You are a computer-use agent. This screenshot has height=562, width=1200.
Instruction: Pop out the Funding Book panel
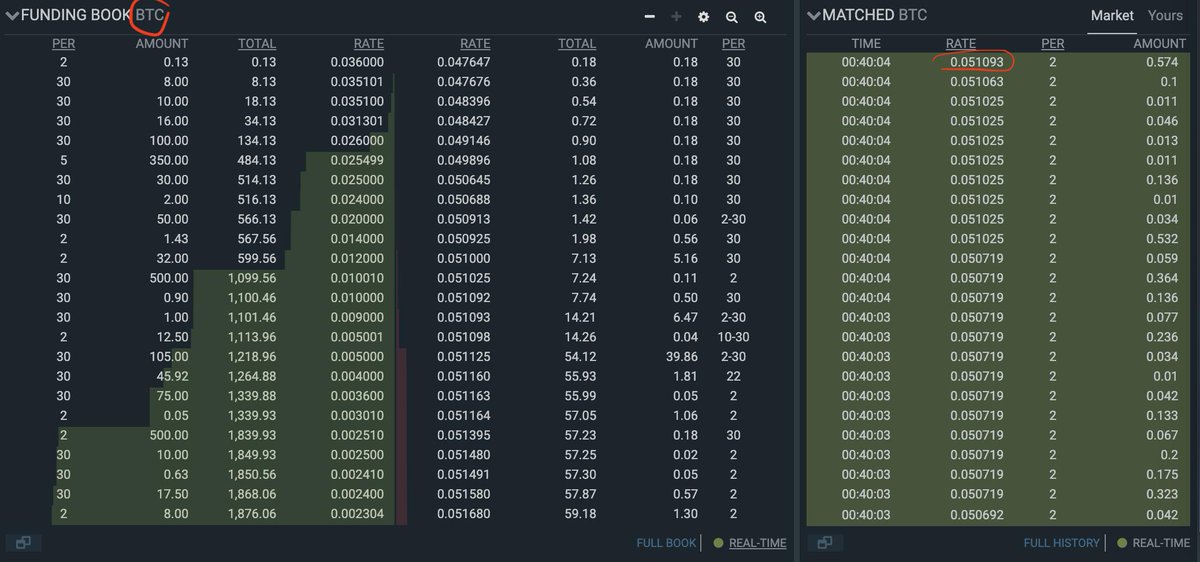(x=23, y=542)
